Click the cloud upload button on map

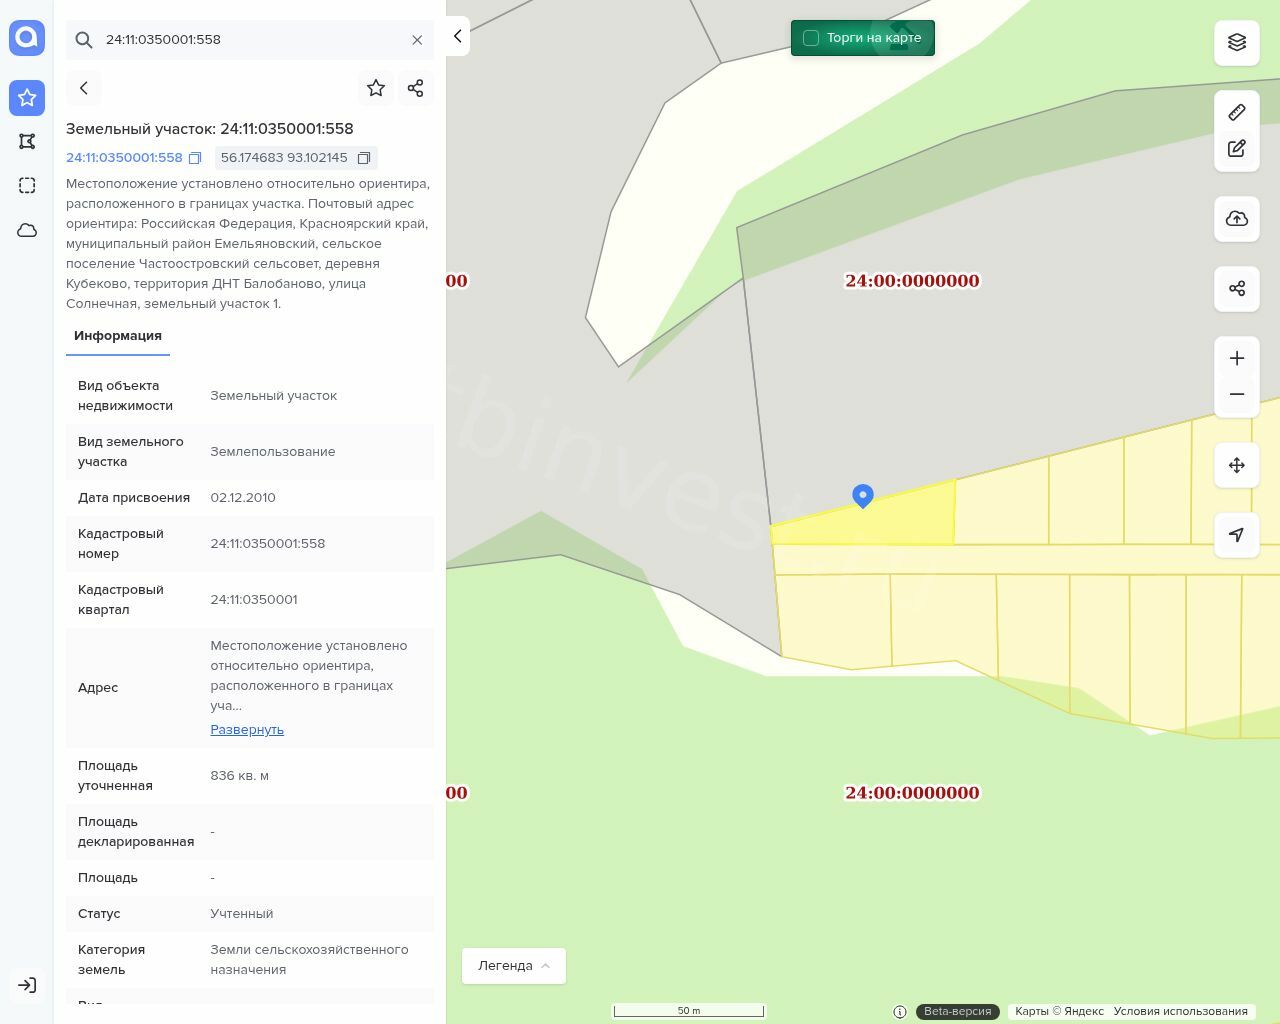pos(1237,219)
